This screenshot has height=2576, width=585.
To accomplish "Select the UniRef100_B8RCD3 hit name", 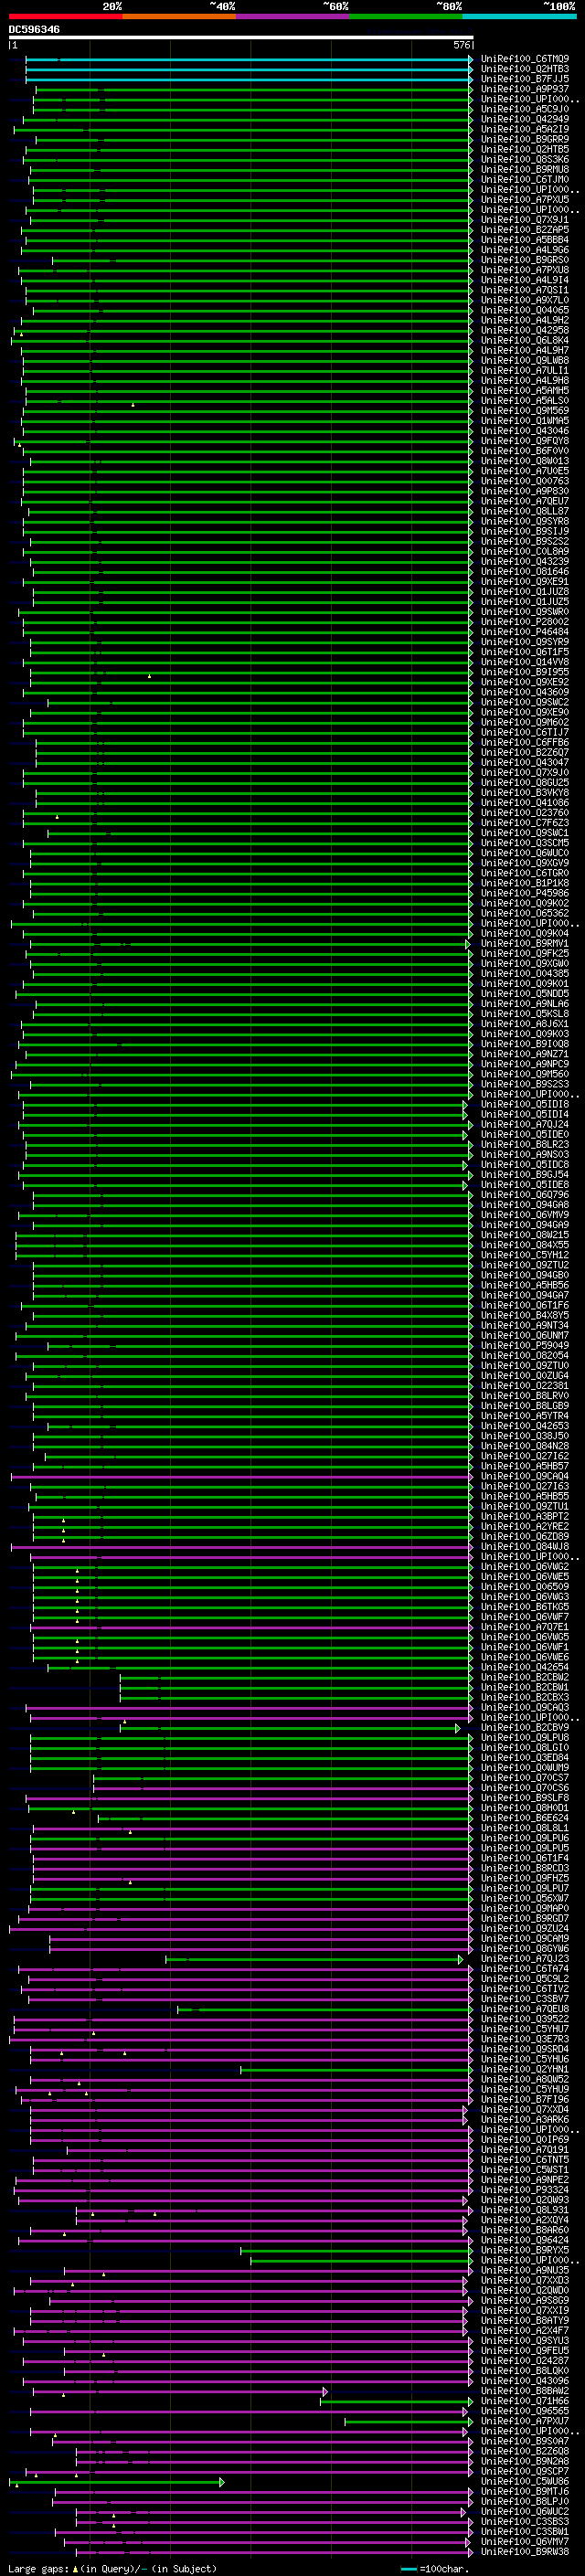I will click(525, 1868).
